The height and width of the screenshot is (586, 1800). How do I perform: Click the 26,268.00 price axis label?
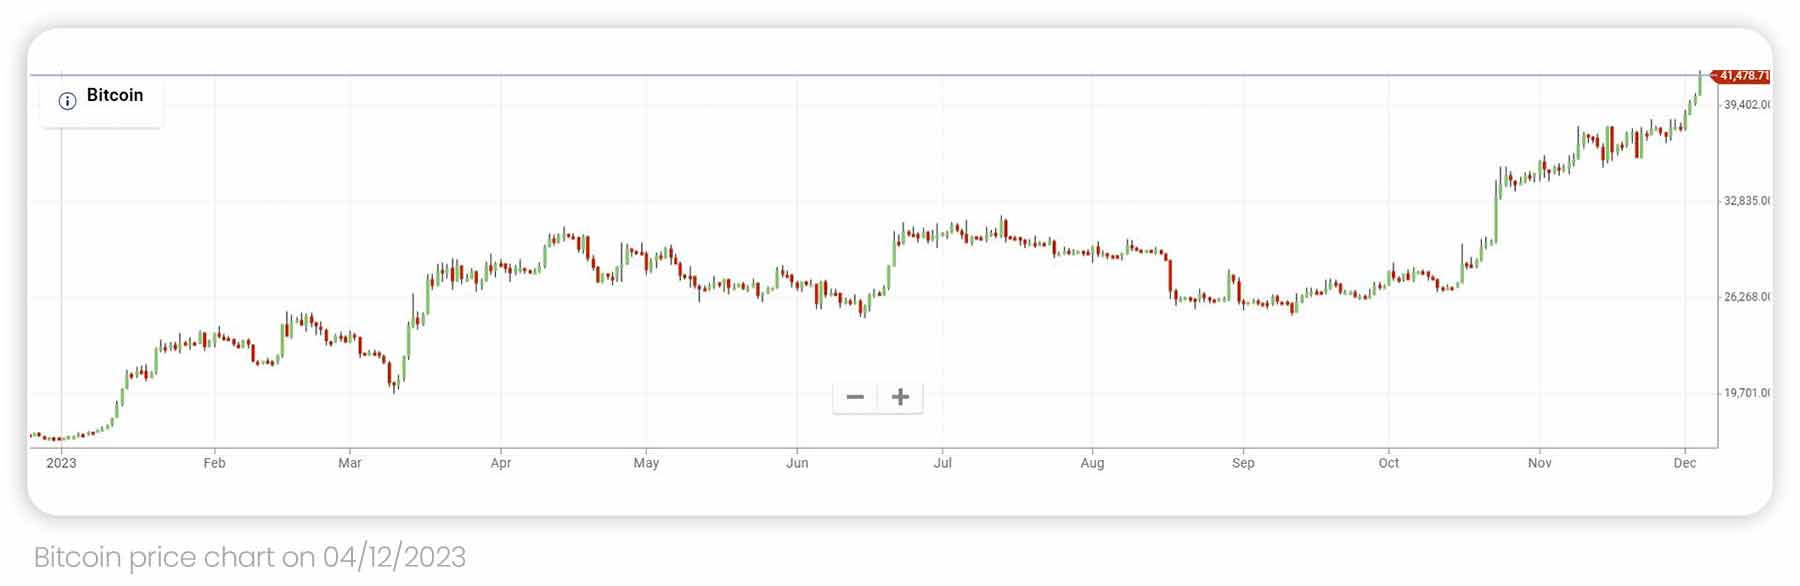click(1747, 294)
